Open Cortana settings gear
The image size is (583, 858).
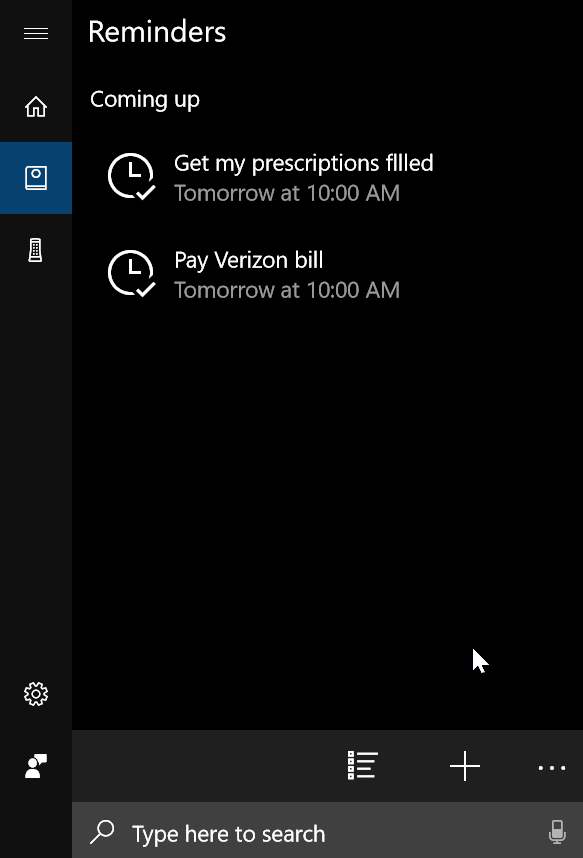click(x=36, y=694)
